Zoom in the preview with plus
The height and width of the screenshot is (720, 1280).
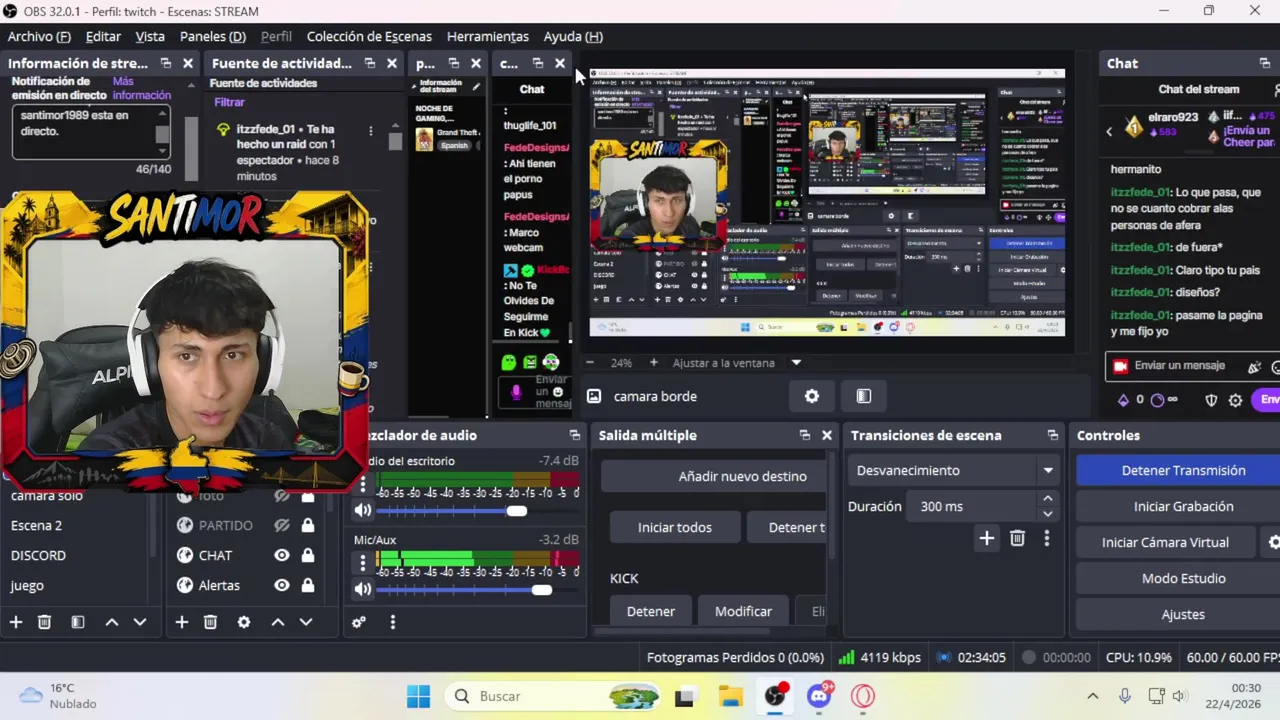(654, 363)
